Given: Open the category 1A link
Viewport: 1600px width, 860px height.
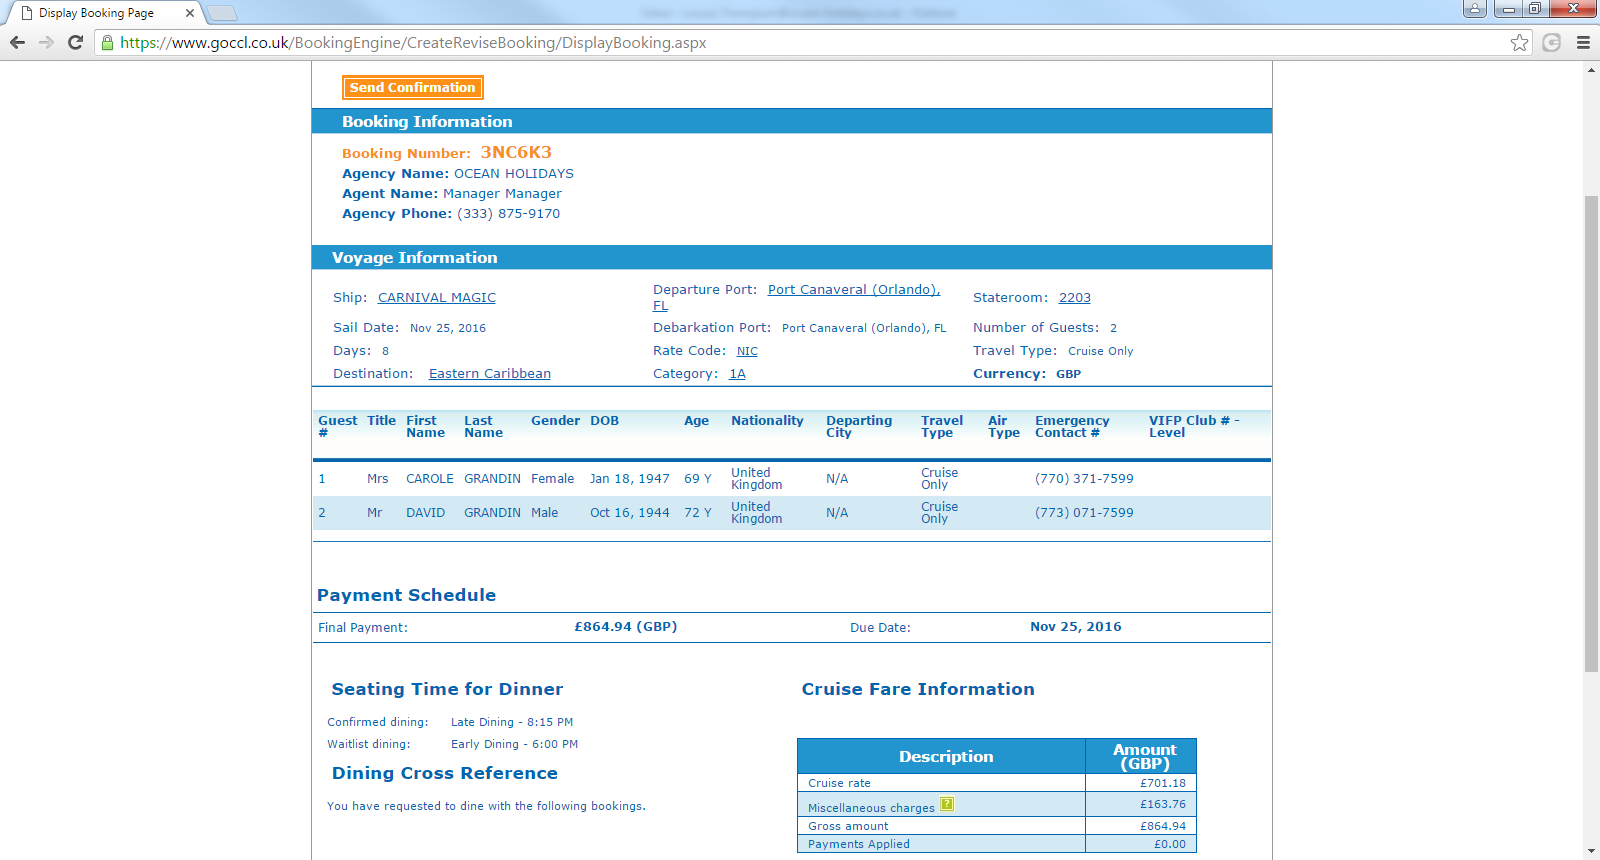Looking at the screenshot, I should click(x=737, y=374).
